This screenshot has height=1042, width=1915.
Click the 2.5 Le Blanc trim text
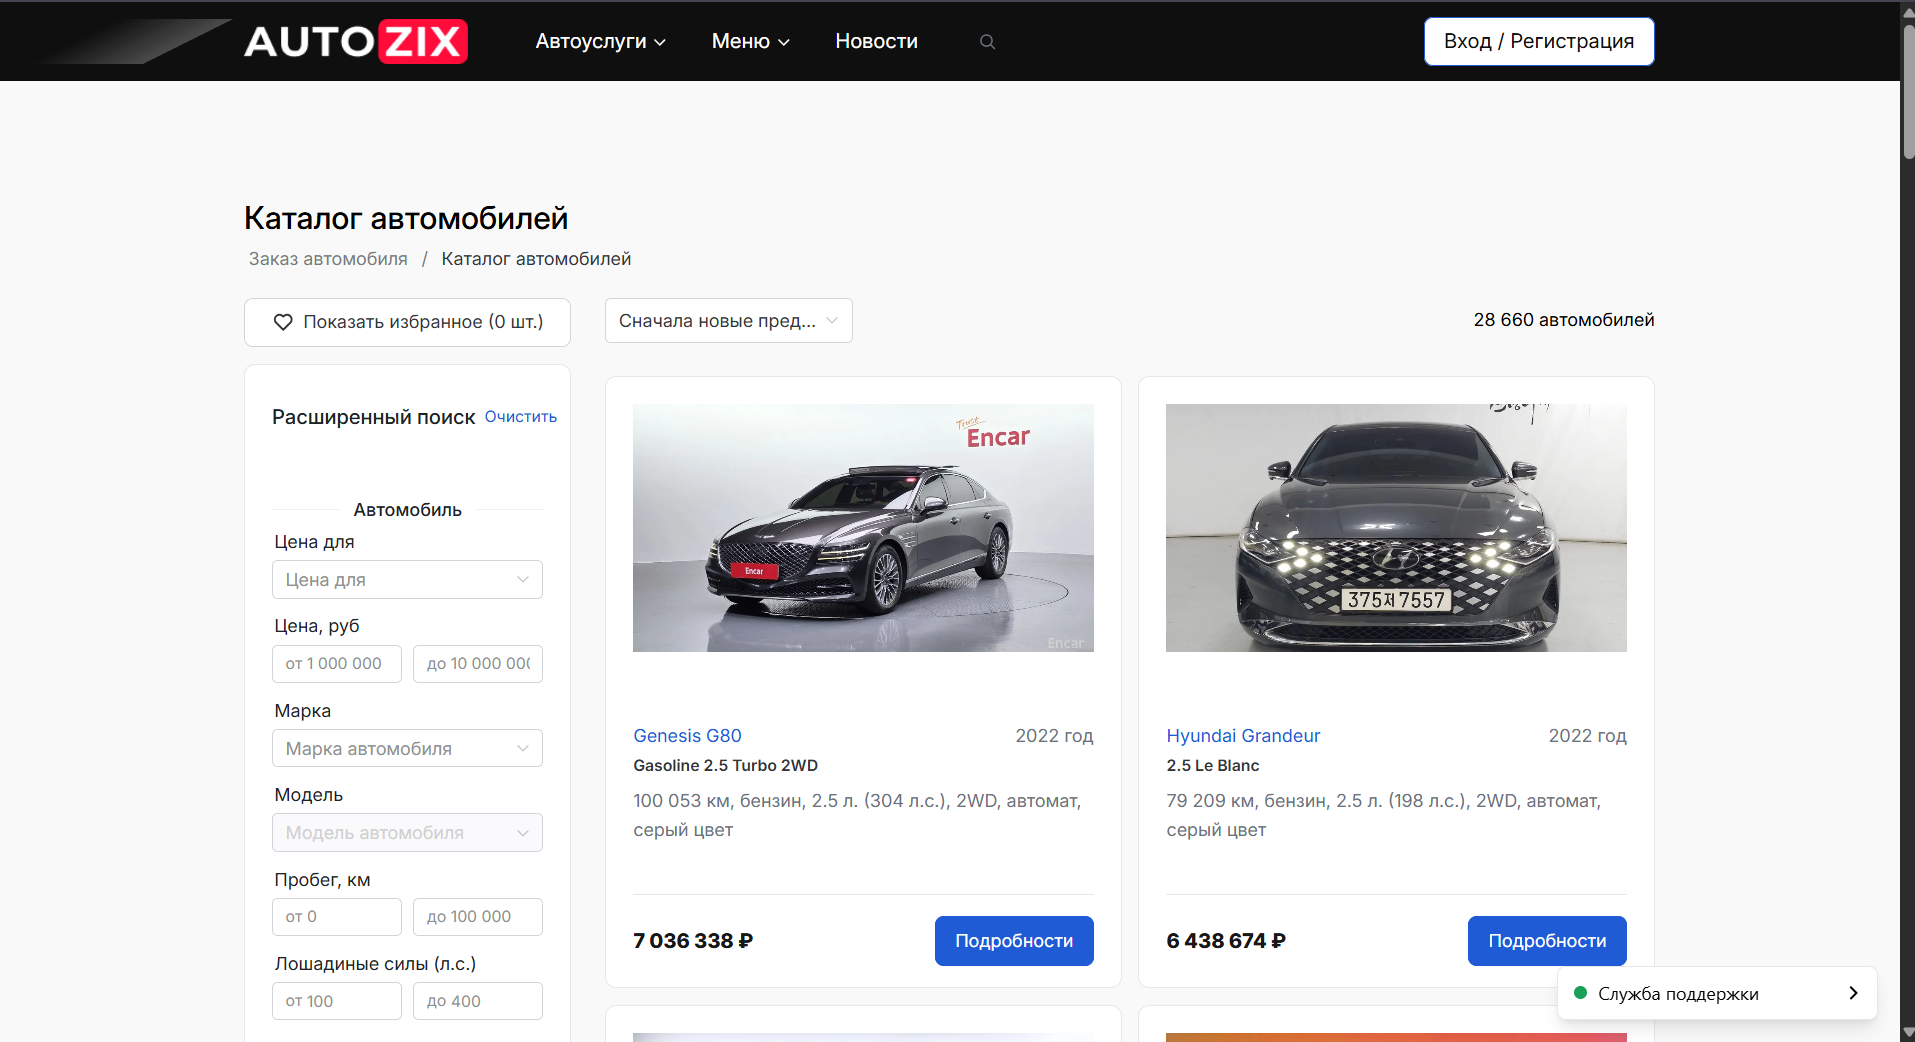1212,766
